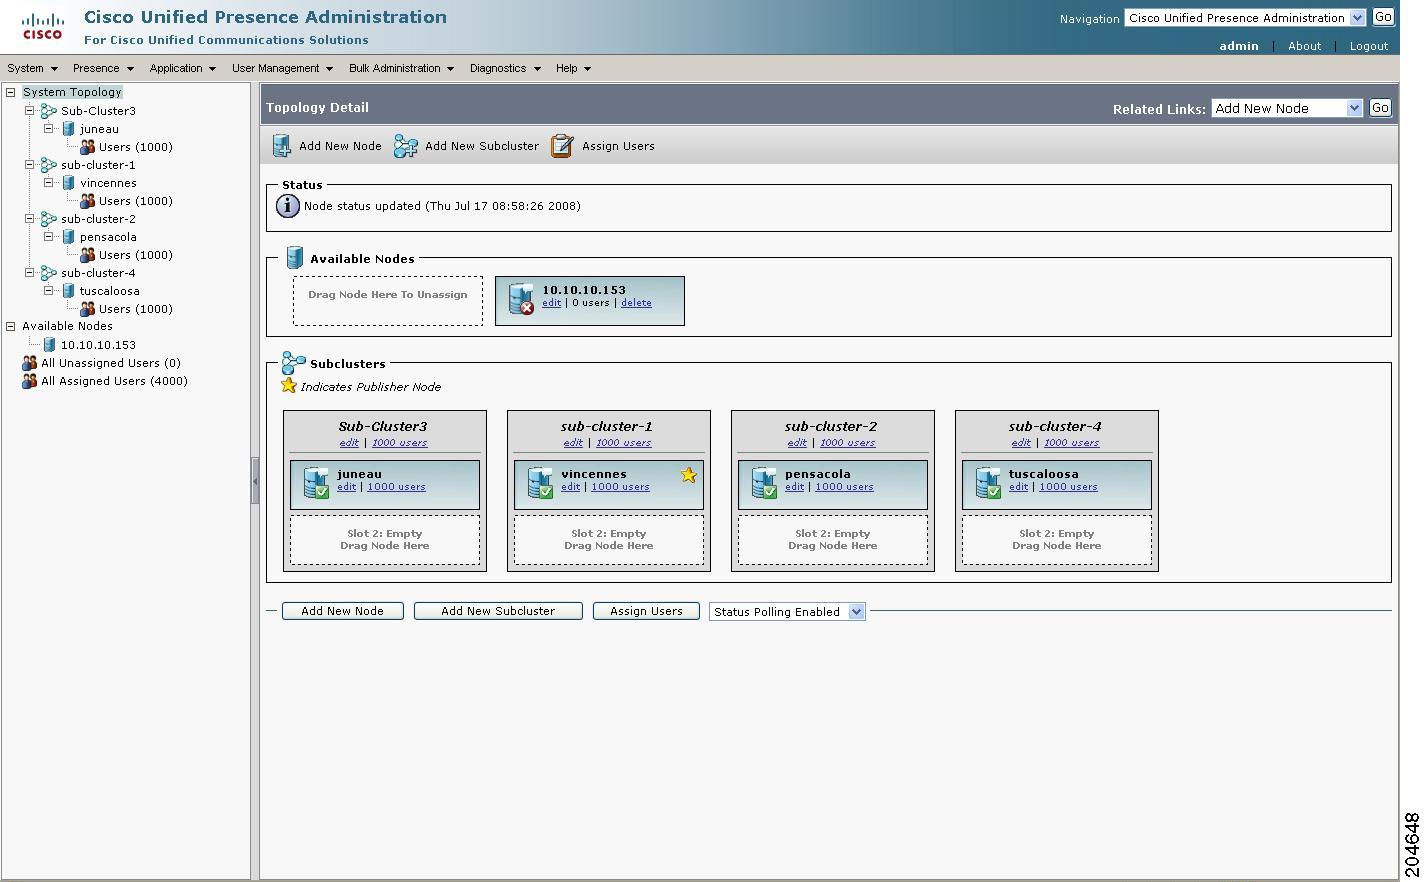Click the sub-cluster-1 tree icon
This screenshot has height=882, width=1424.
(48, 165)
